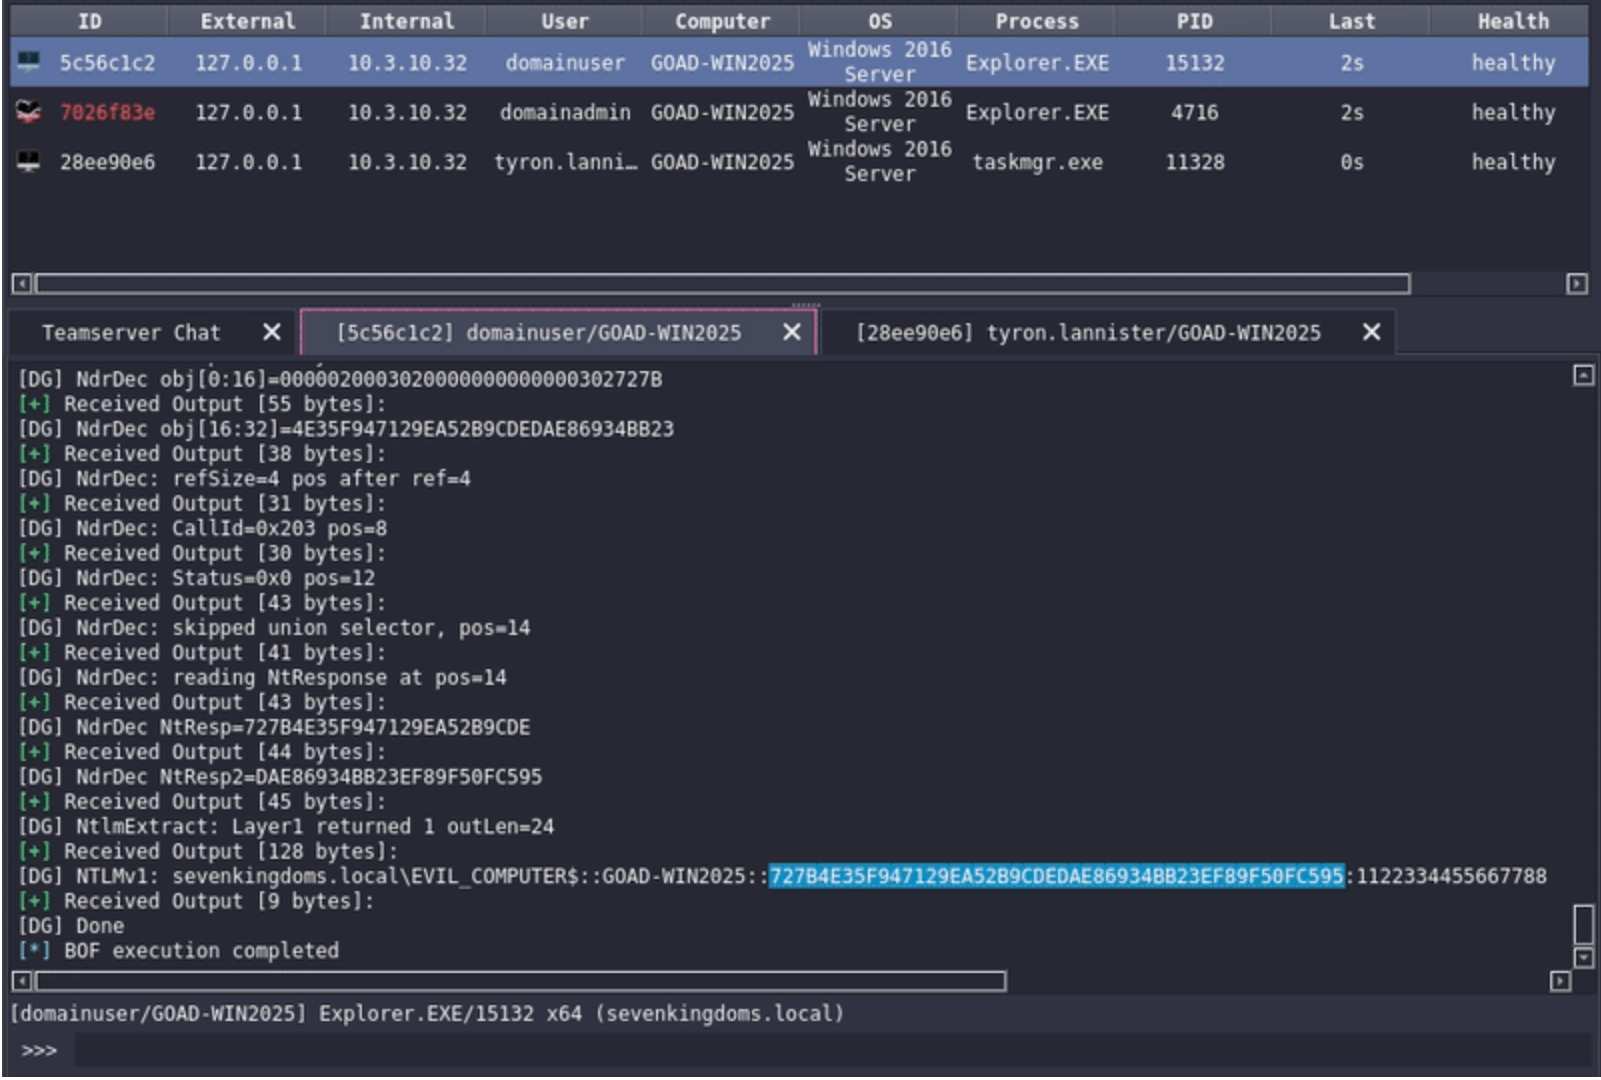Image resolution: width=1601 pixels, height=1080 pixels.
Task: Click highlighted NTLMv1 hash 727B4E35F947...
Action: [1056, 876]
